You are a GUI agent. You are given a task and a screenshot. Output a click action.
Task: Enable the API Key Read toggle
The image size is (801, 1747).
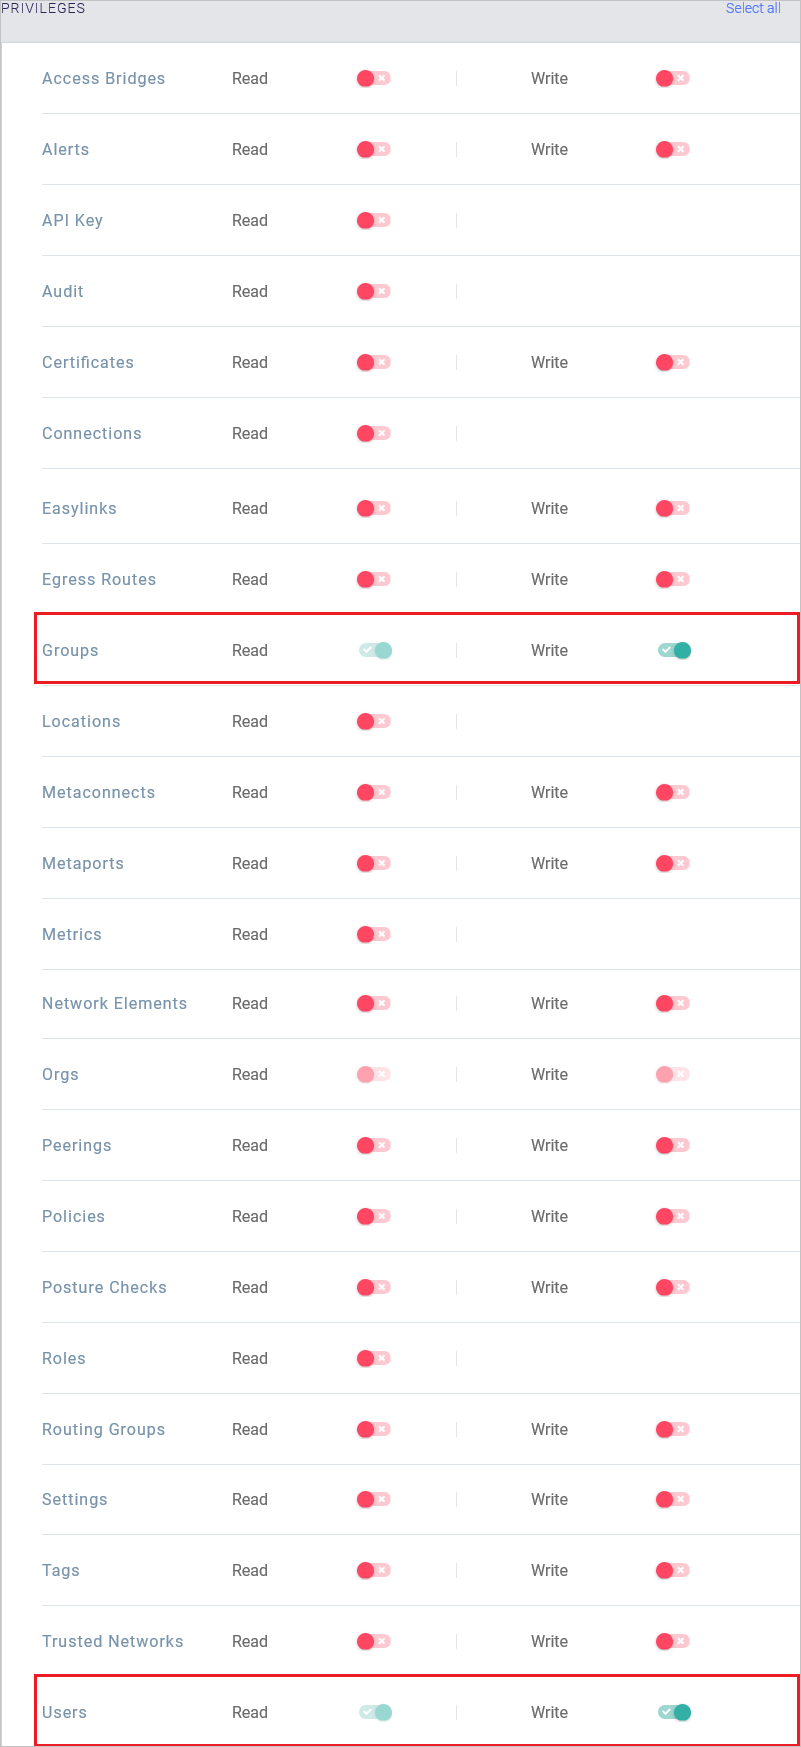372,220
